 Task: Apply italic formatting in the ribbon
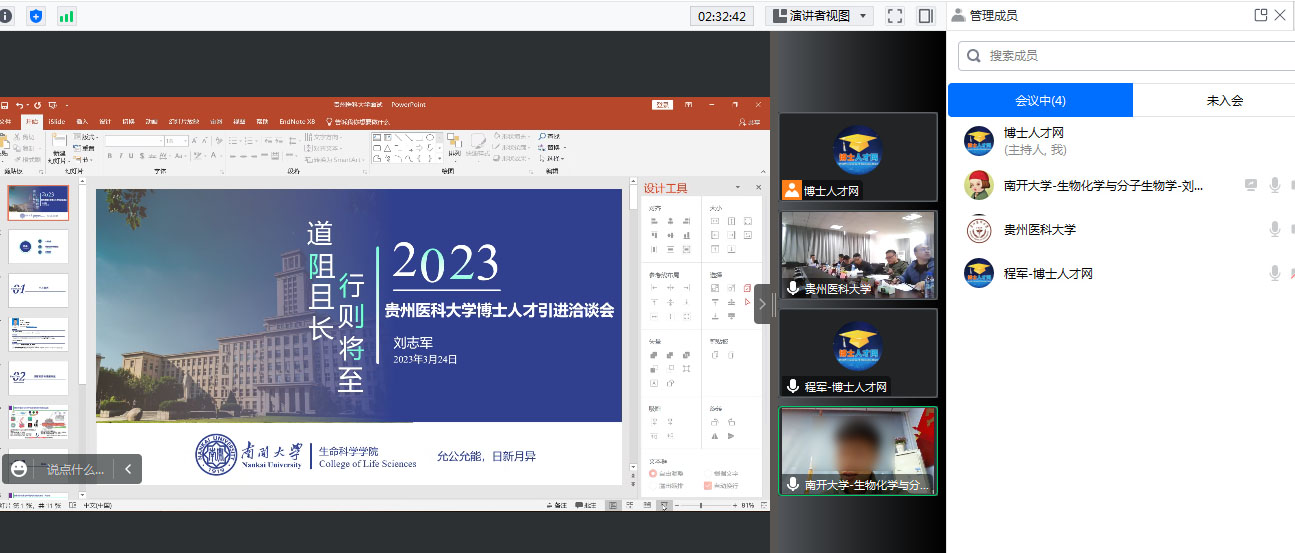[x=120, y=155]
